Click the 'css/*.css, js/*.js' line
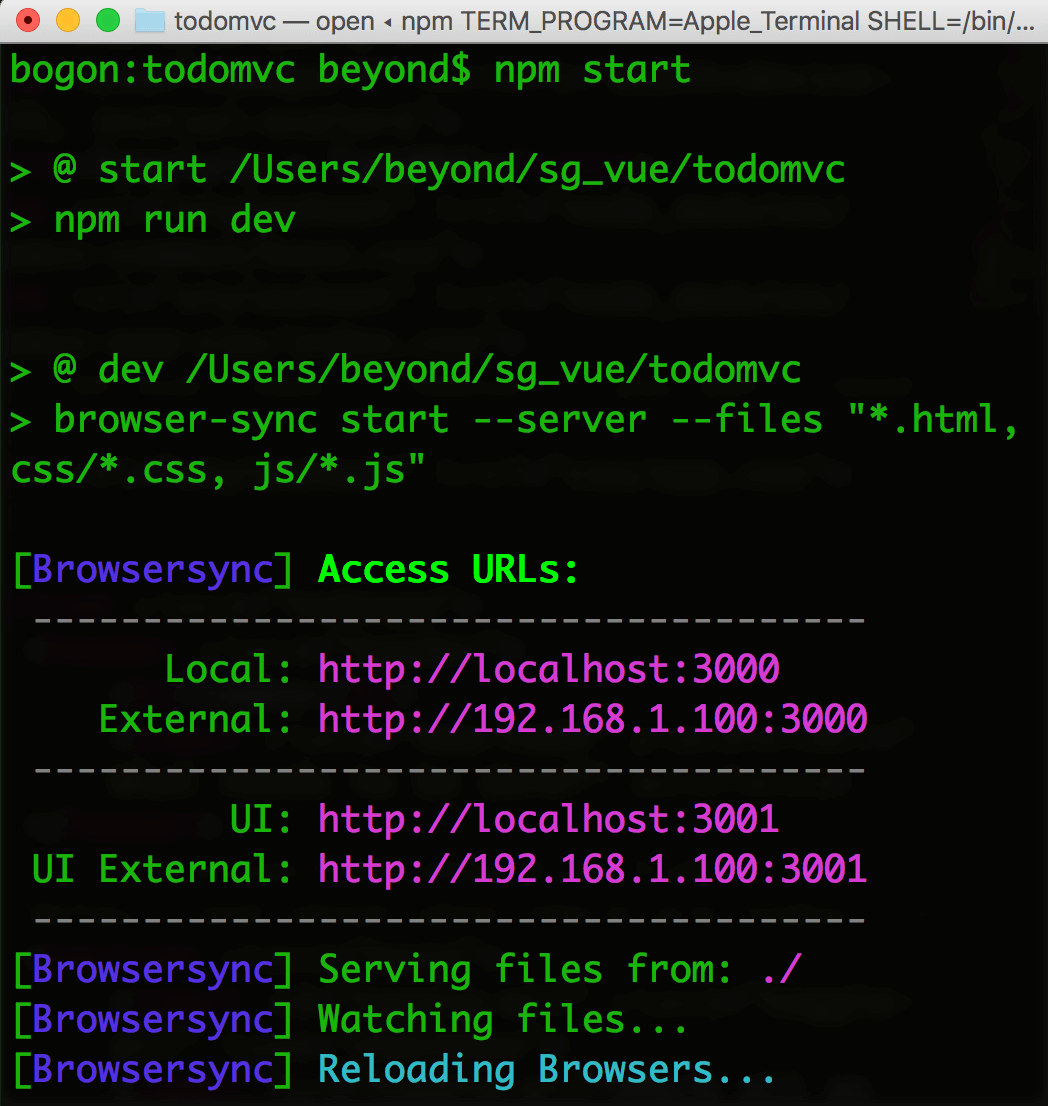Image resolution: width=1048 pixels, height=1106 pixels. (x=218, y=470)
